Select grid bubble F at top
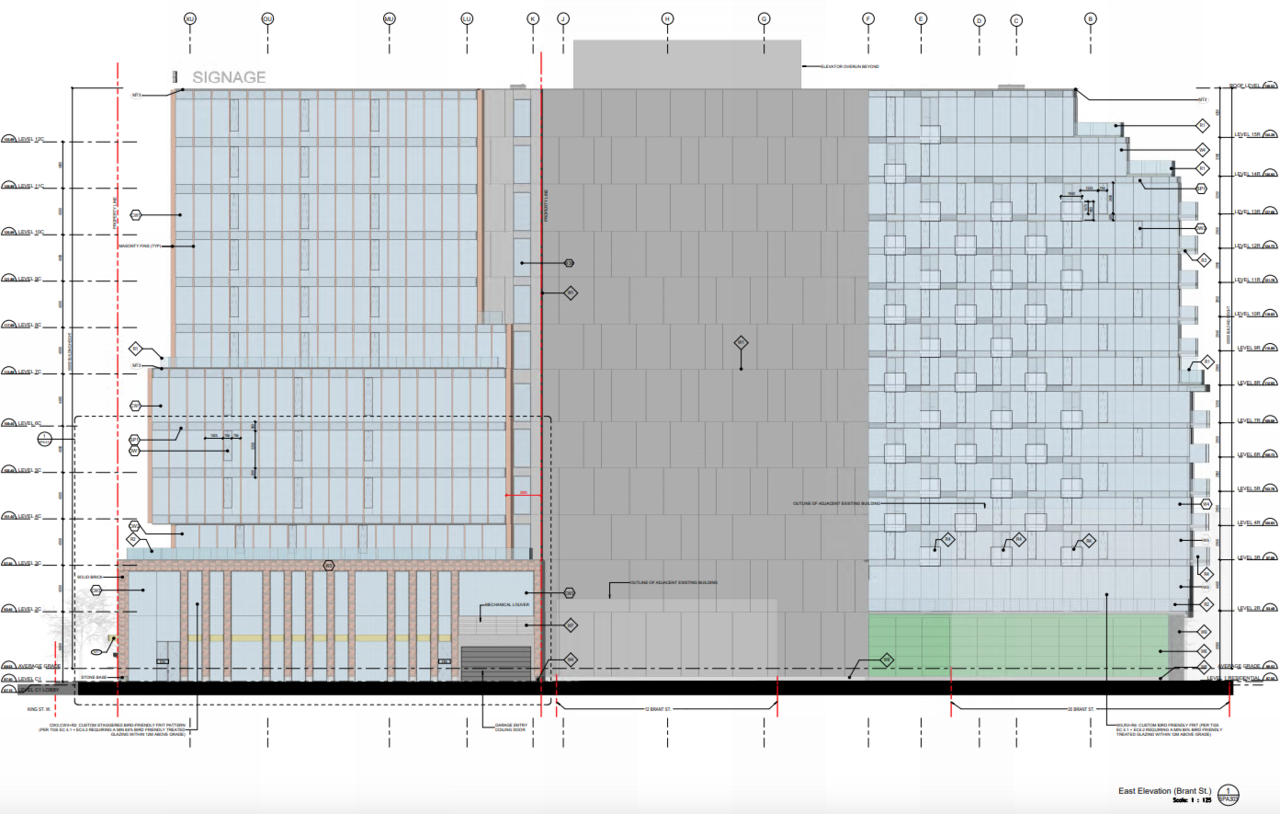The height and width of the screenshot is (814, 1280). pyautogui.click(x=868, y=19)
